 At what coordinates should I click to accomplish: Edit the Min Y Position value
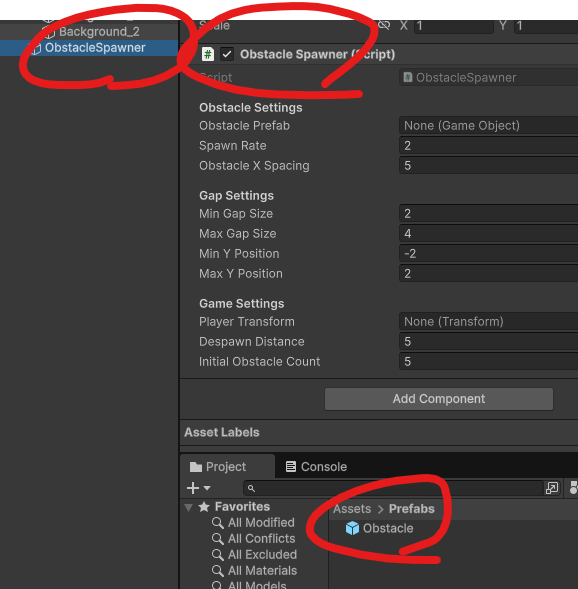(488, 254)
